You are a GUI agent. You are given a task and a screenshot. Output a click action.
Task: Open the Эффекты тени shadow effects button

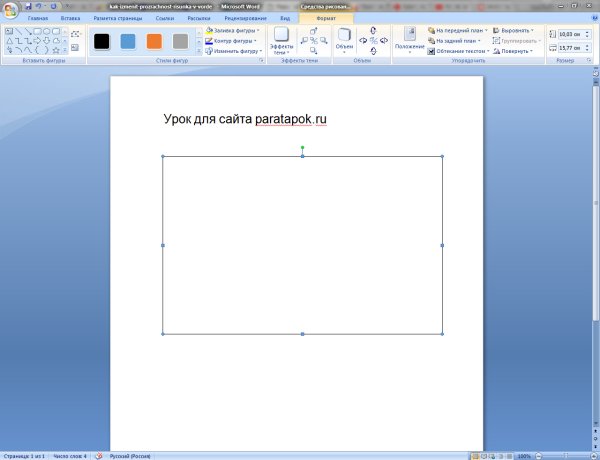tap(282, 42)
